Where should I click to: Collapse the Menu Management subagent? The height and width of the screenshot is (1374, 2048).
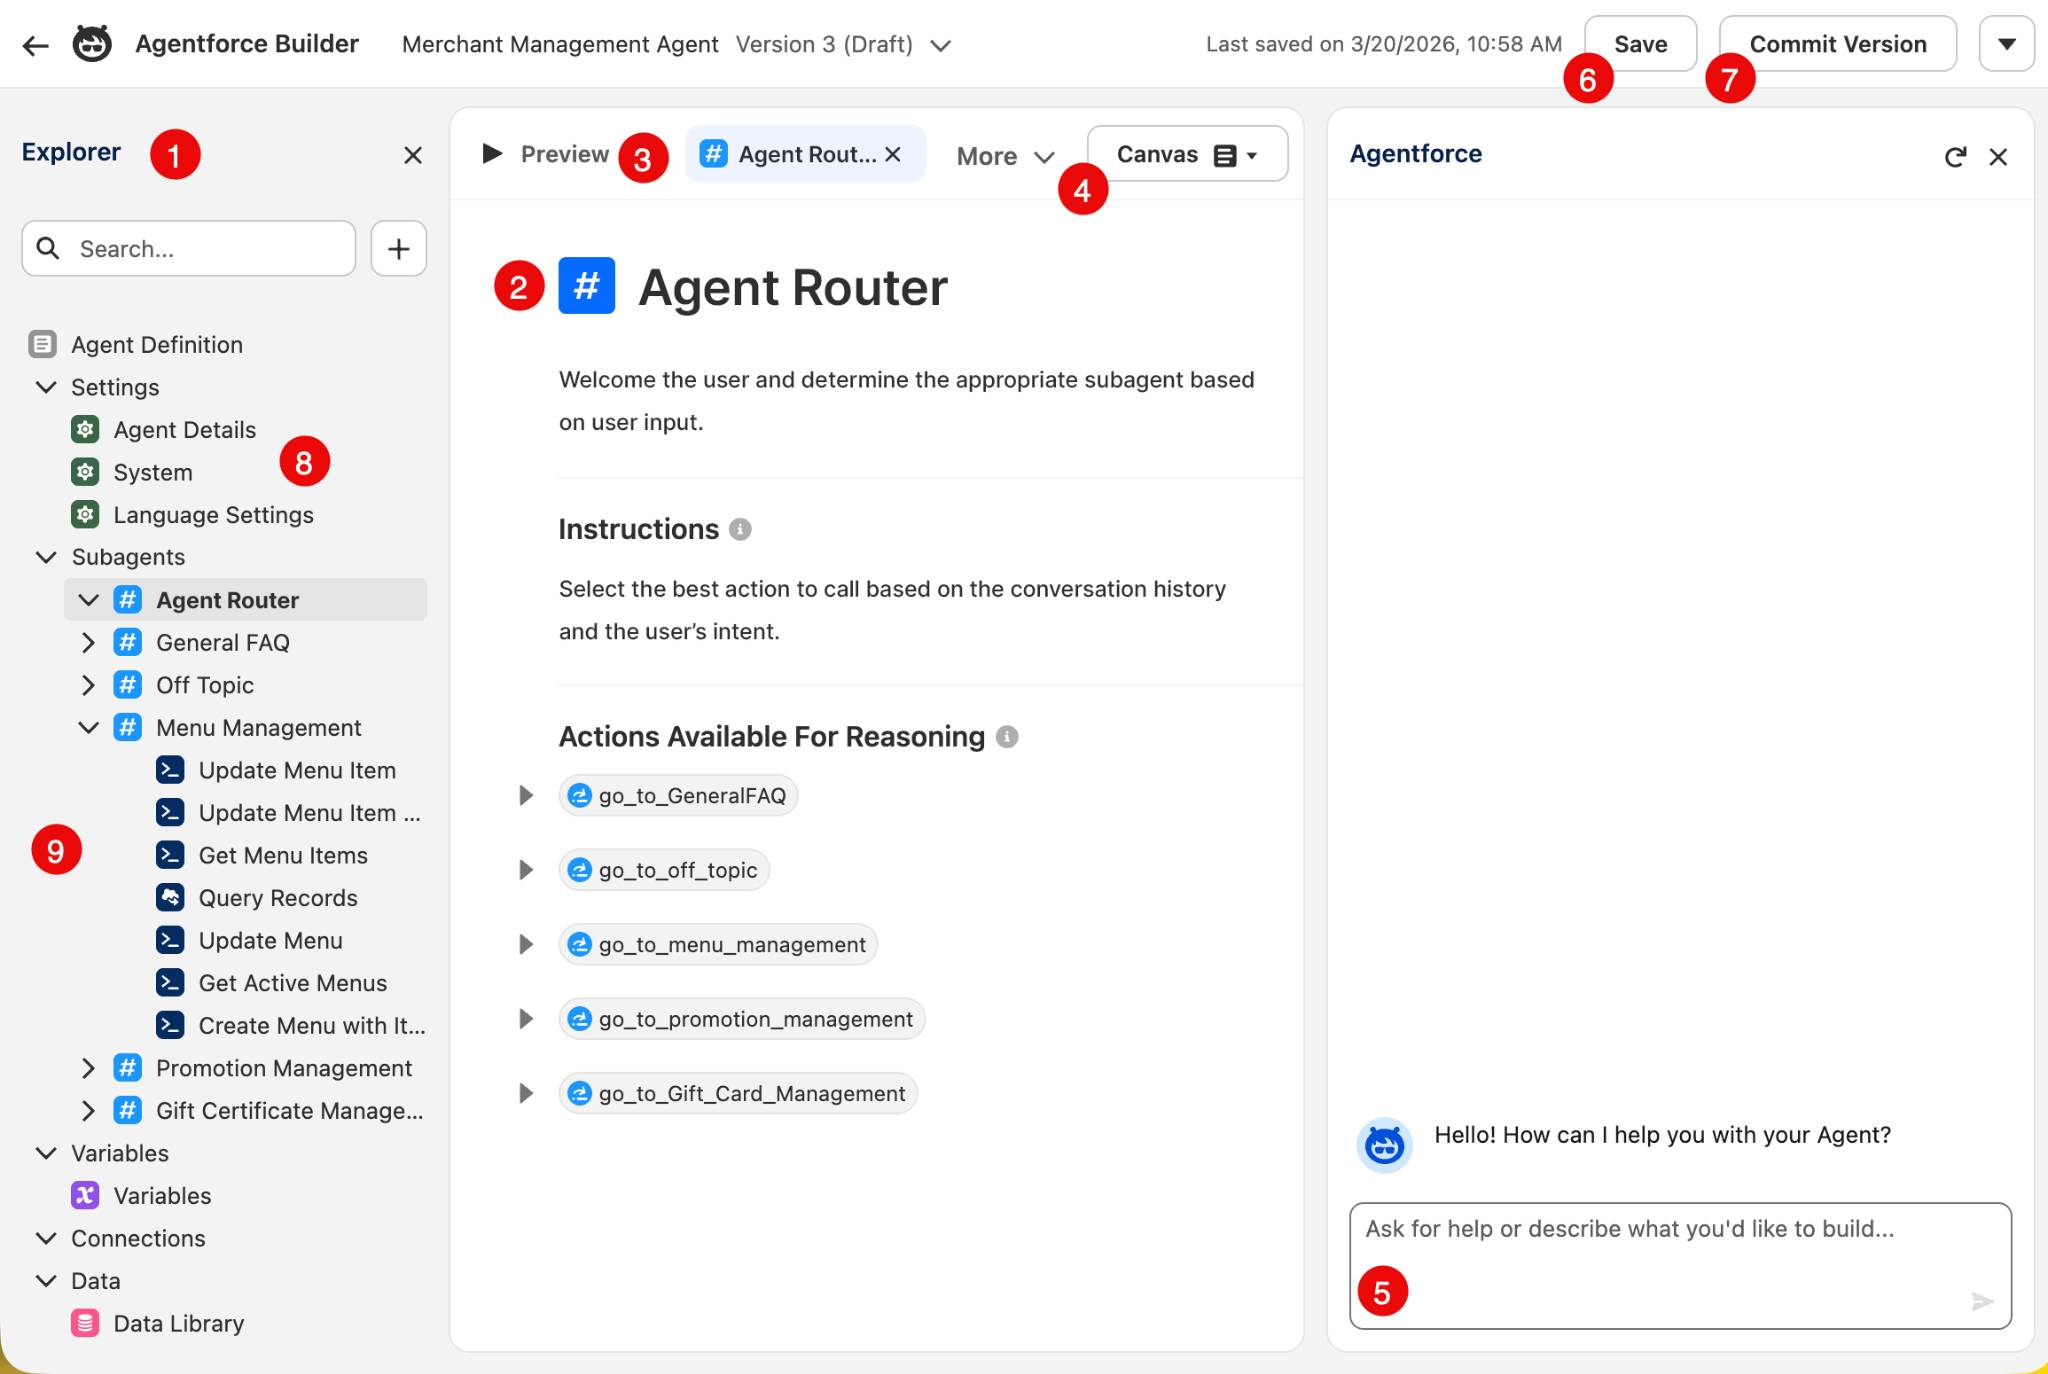[x=89, y=728]
